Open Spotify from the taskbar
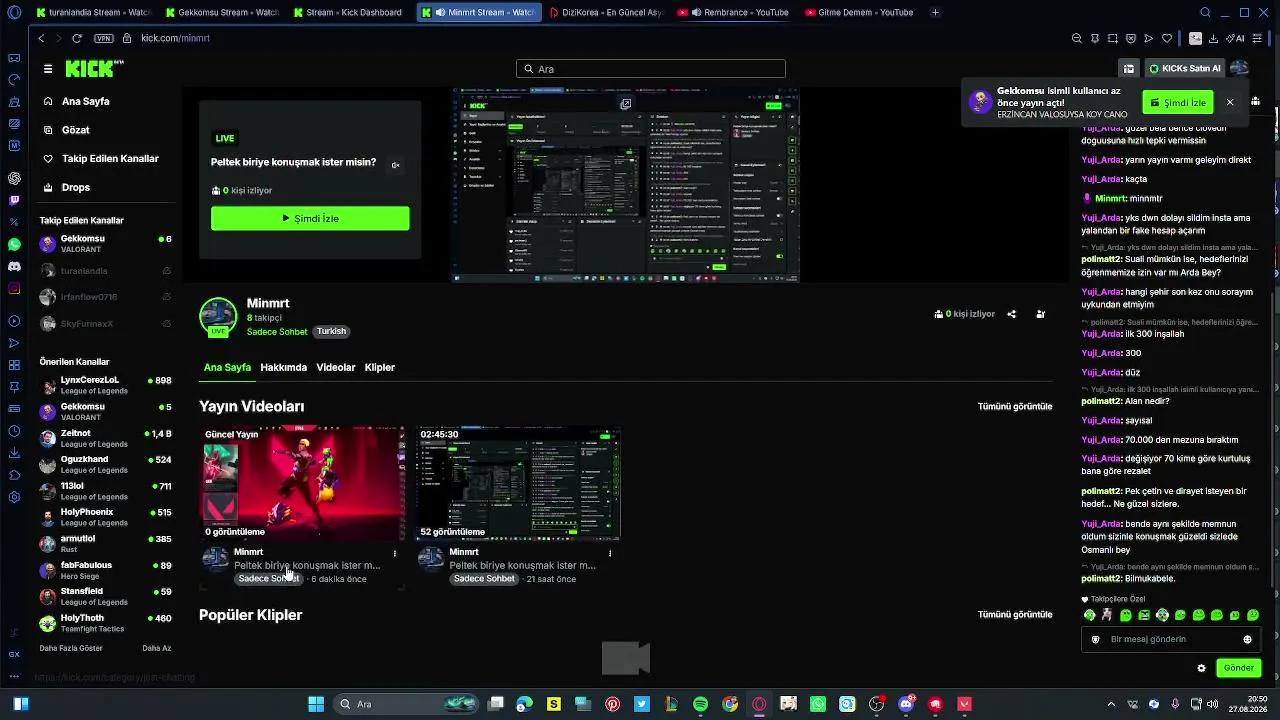1280x720 pixels. [x=700, y=704]
